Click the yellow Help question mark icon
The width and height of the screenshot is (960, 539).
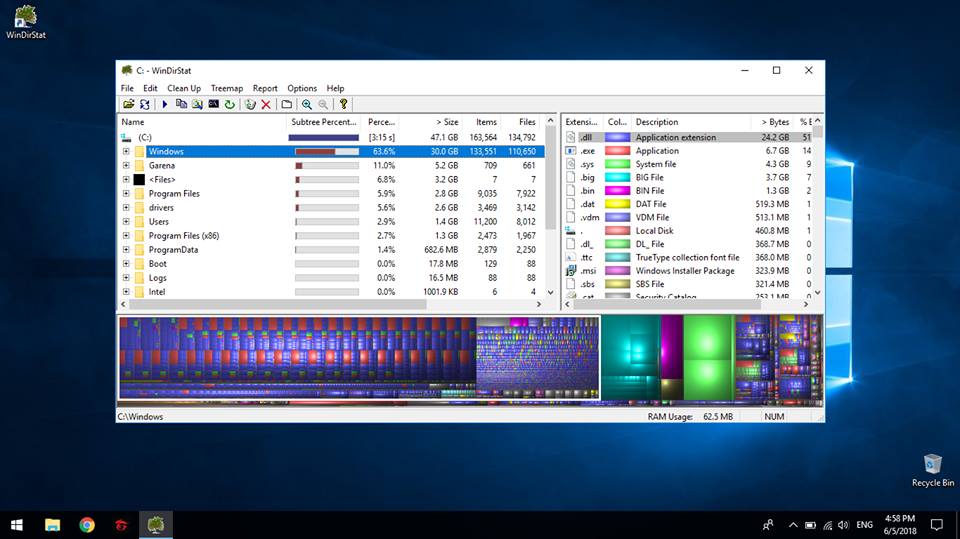pyautogui.click(x=343, y=104)
